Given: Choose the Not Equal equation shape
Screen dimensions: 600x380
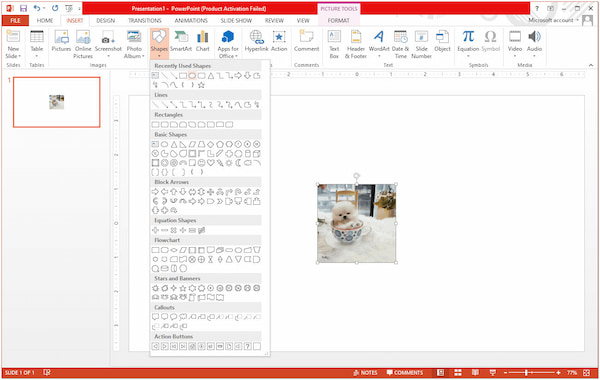Looking at the screenshot, I should coord(201,230).
